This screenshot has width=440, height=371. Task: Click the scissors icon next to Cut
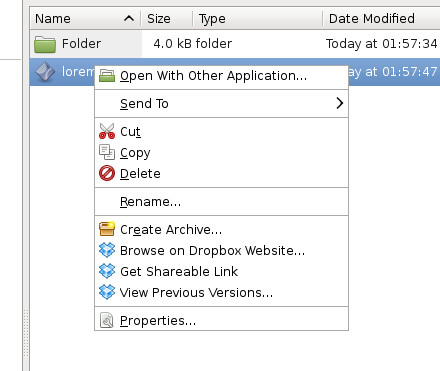(107, 131)
